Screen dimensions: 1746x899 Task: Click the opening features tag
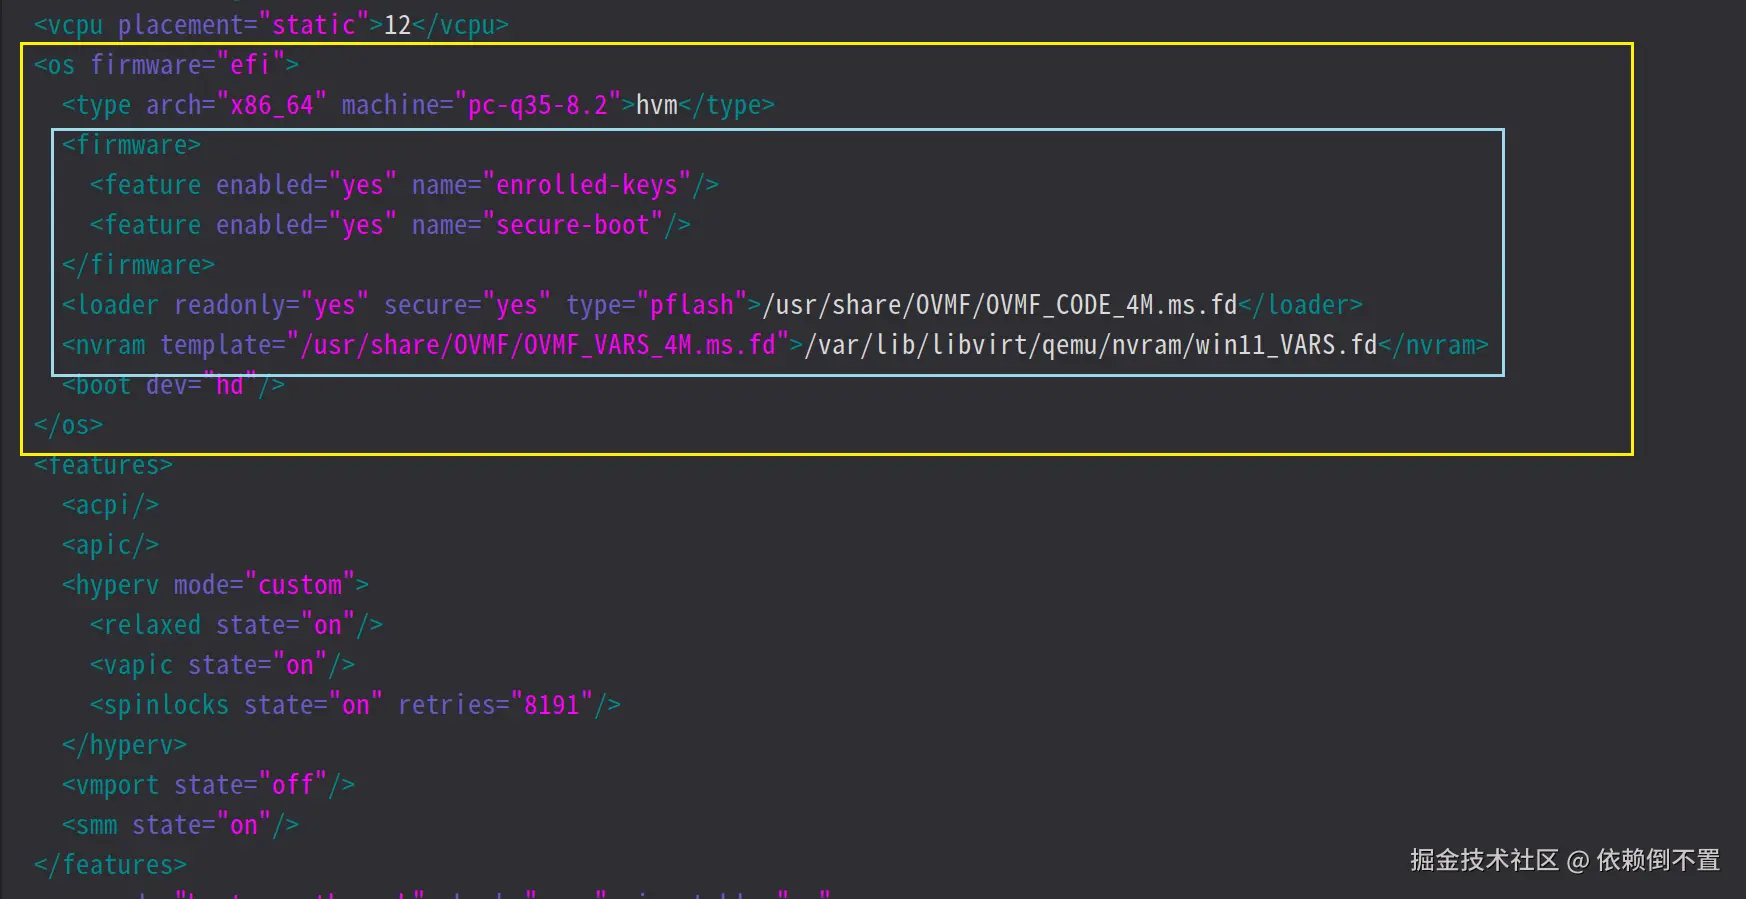pos(103,465)
